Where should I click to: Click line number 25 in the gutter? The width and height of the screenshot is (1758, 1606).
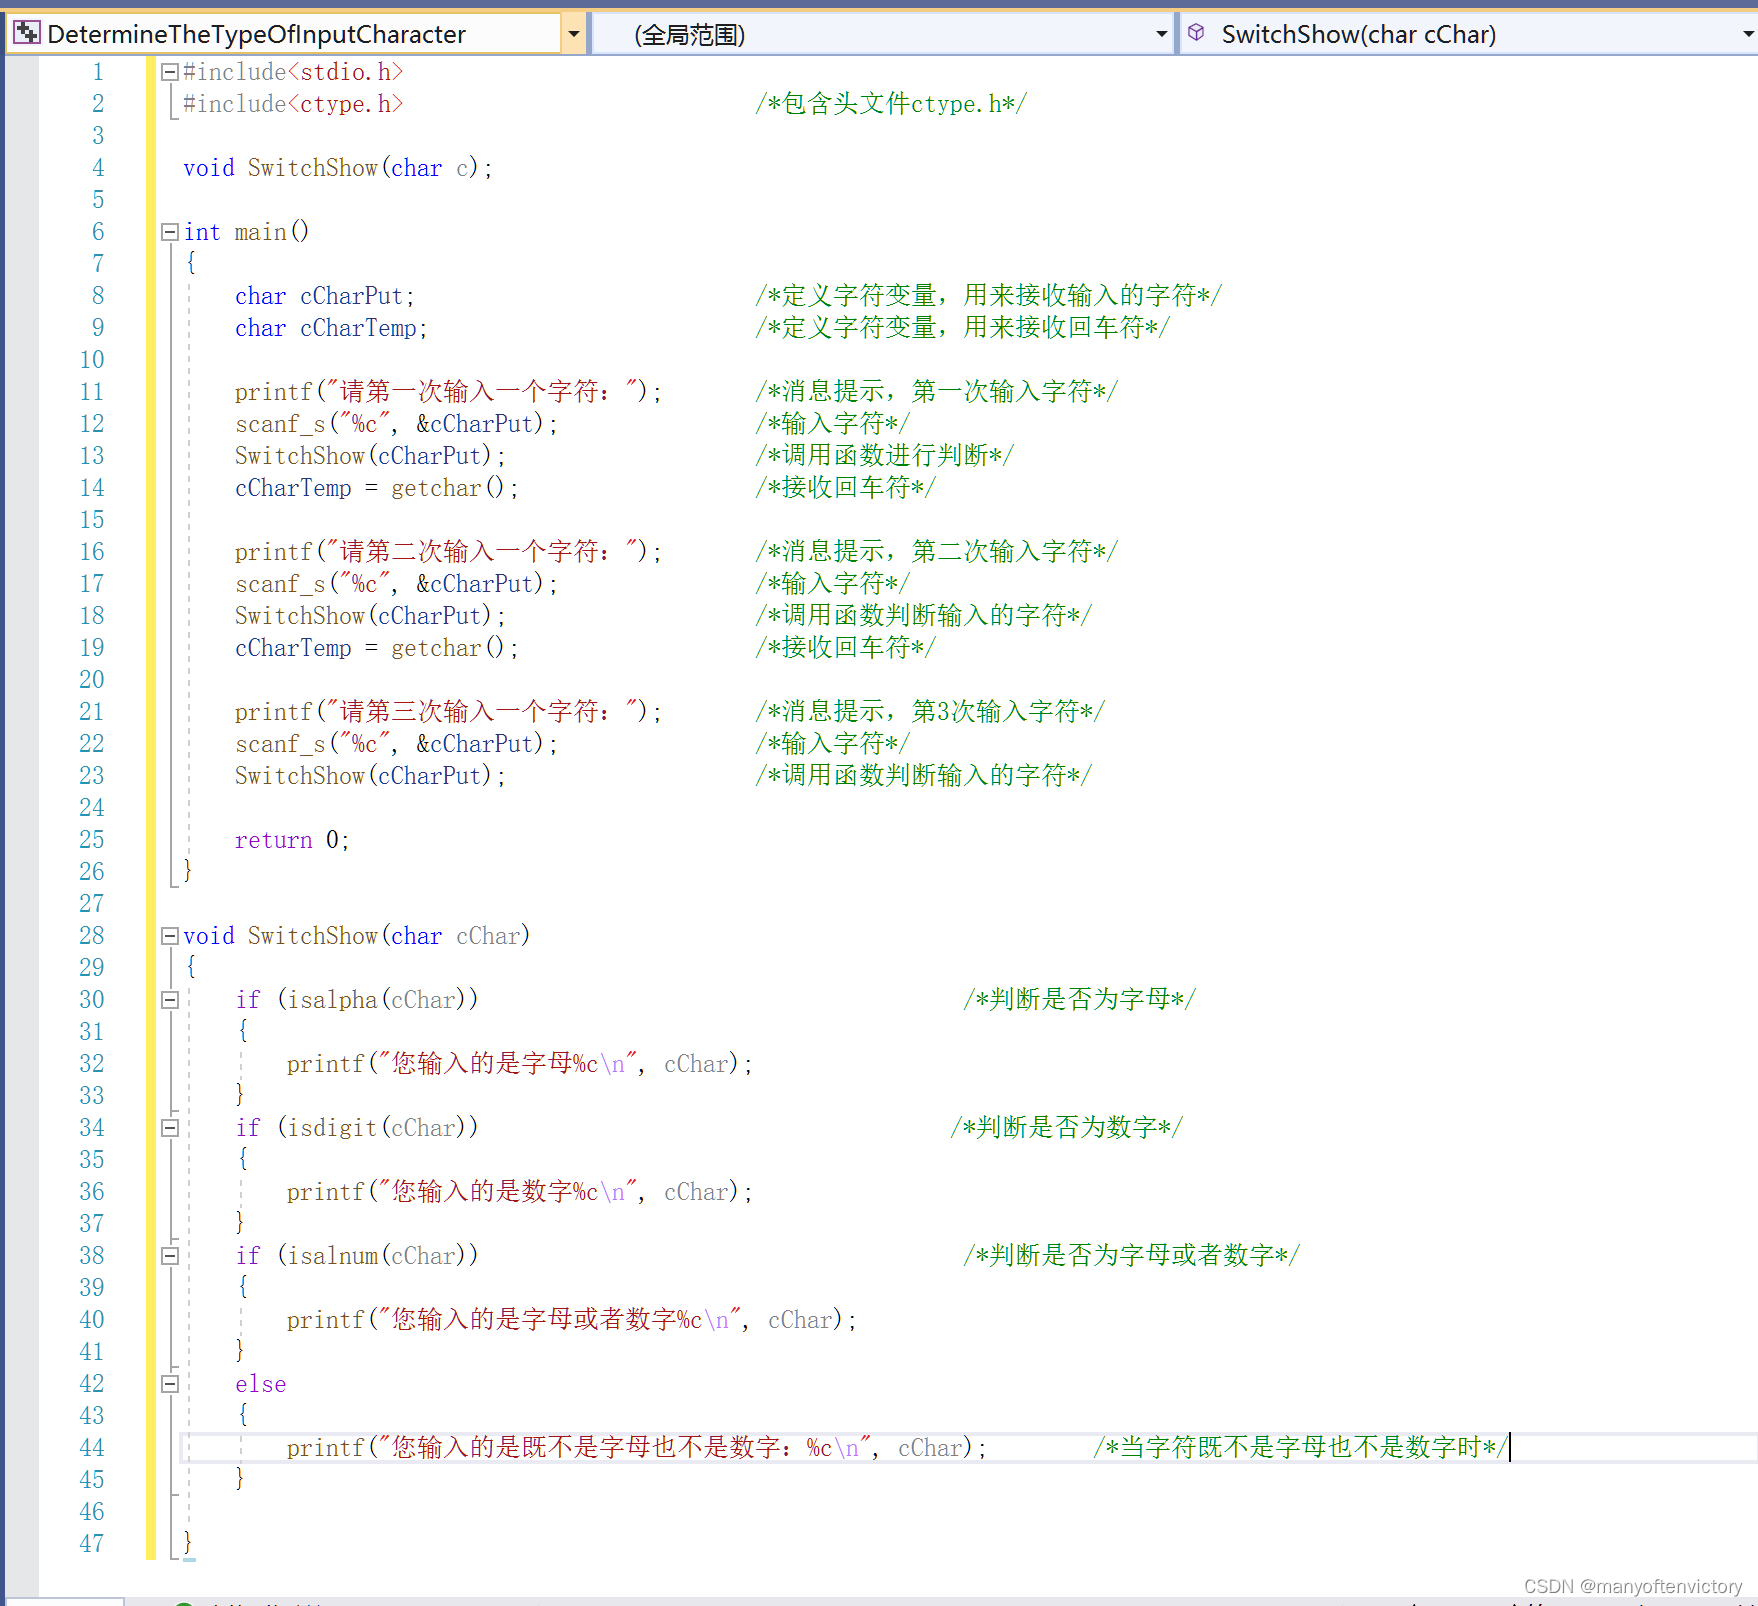coord(92,840)
